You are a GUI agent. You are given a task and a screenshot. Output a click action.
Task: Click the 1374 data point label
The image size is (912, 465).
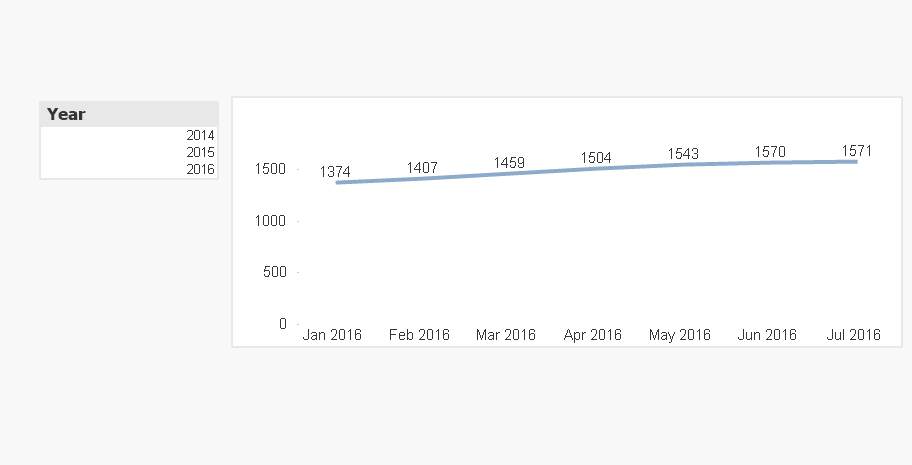[335, 172]
